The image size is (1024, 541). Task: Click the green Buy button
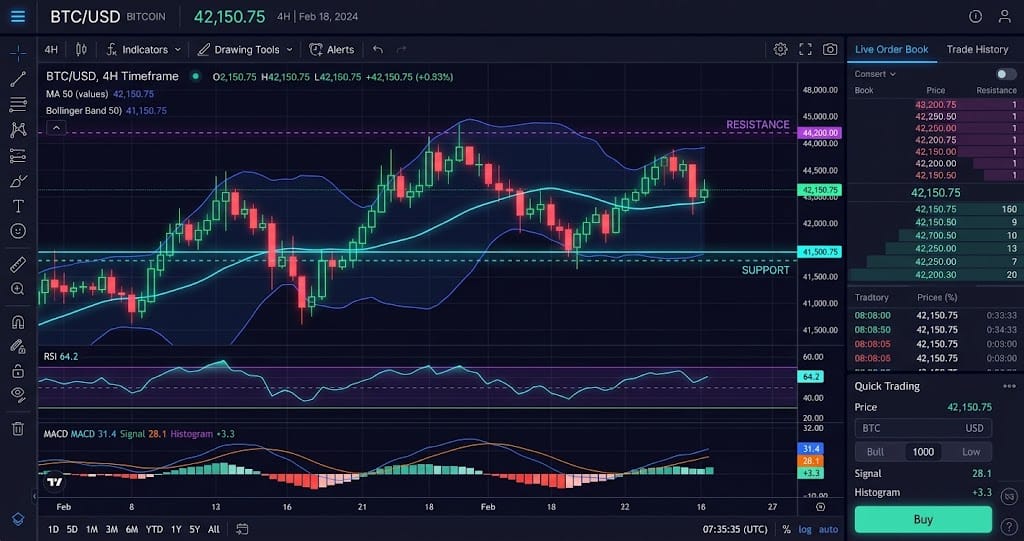pyautogui.click(x=923, y=519)
